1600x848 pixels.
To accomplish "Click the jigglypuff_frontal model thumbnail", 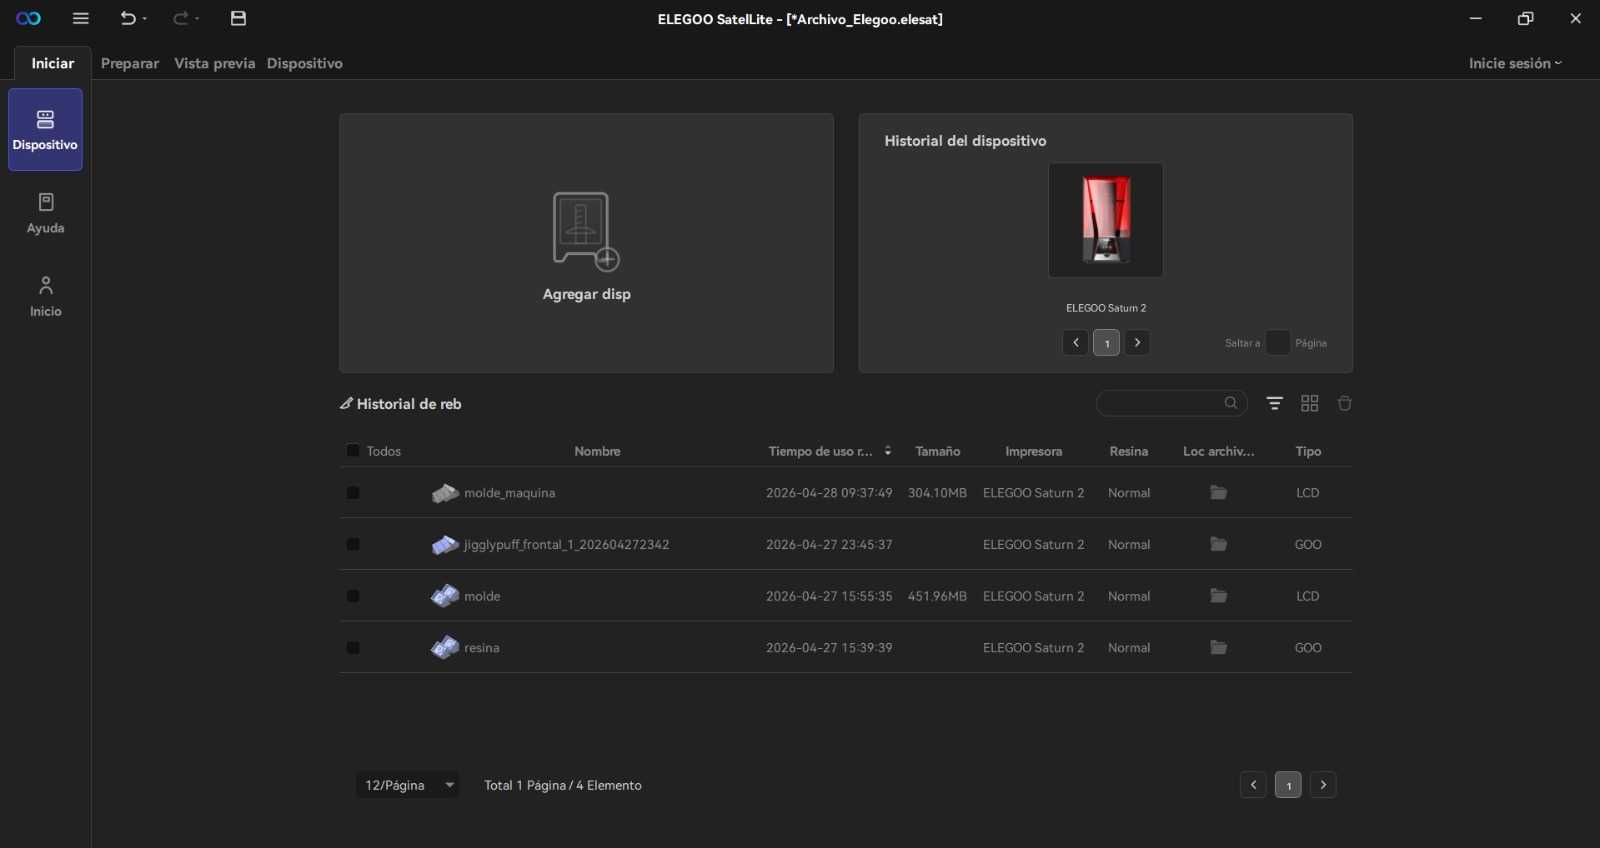I will [445, 544].
